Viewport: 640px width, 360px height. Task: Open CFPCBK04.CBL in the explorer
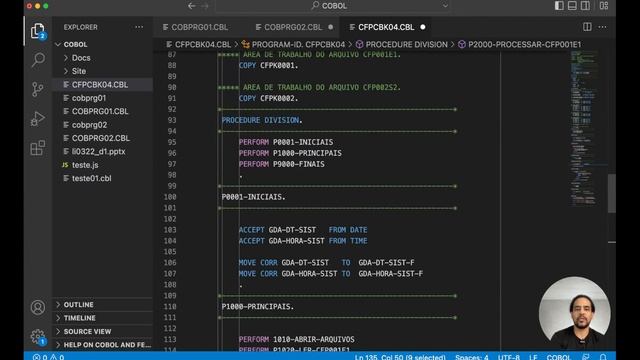[x=100, y=84]
